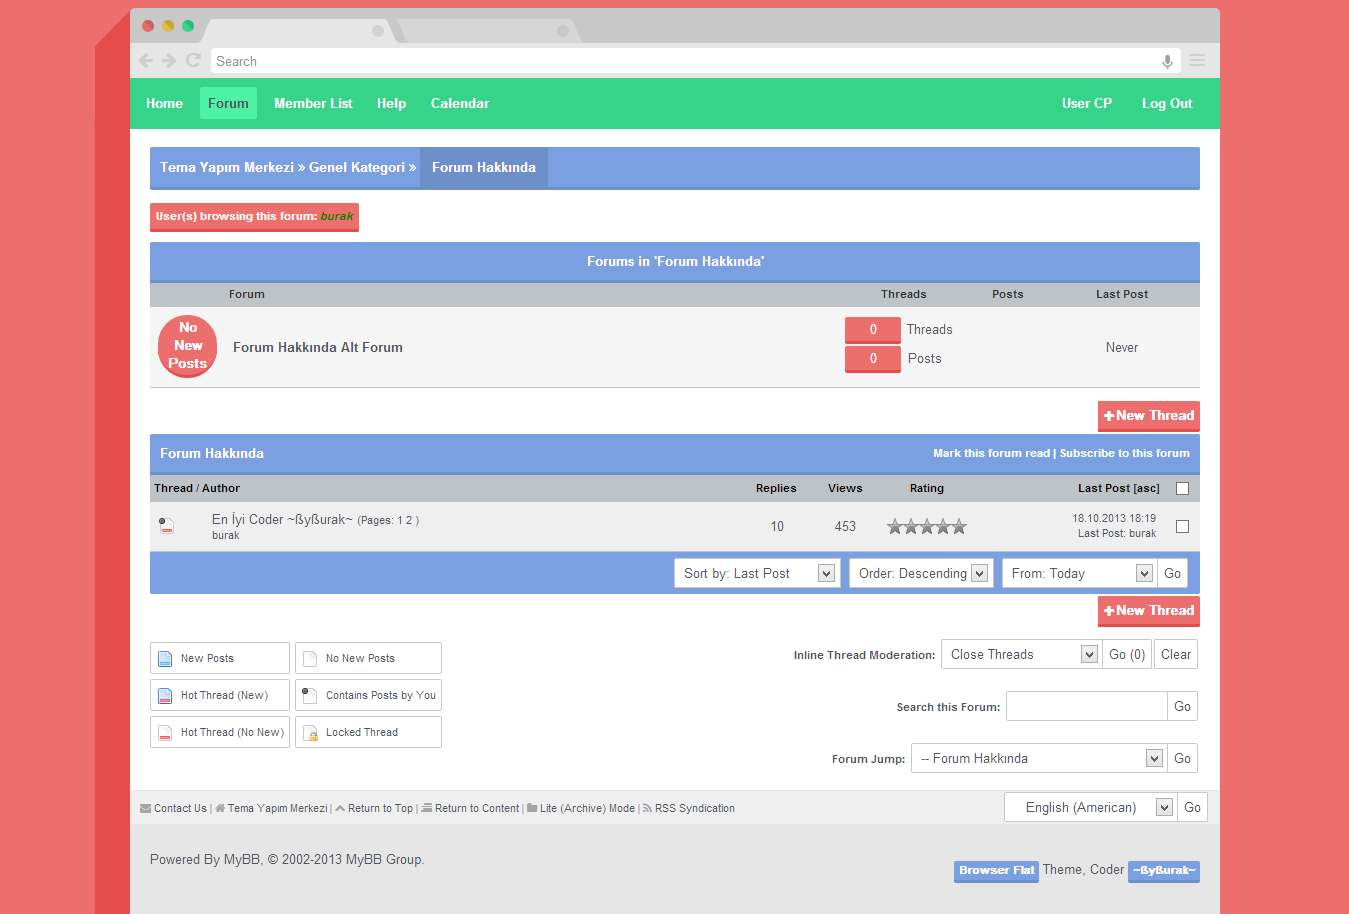
Task: Click the microphone icon in search bar
Action: click(1167, 62)
